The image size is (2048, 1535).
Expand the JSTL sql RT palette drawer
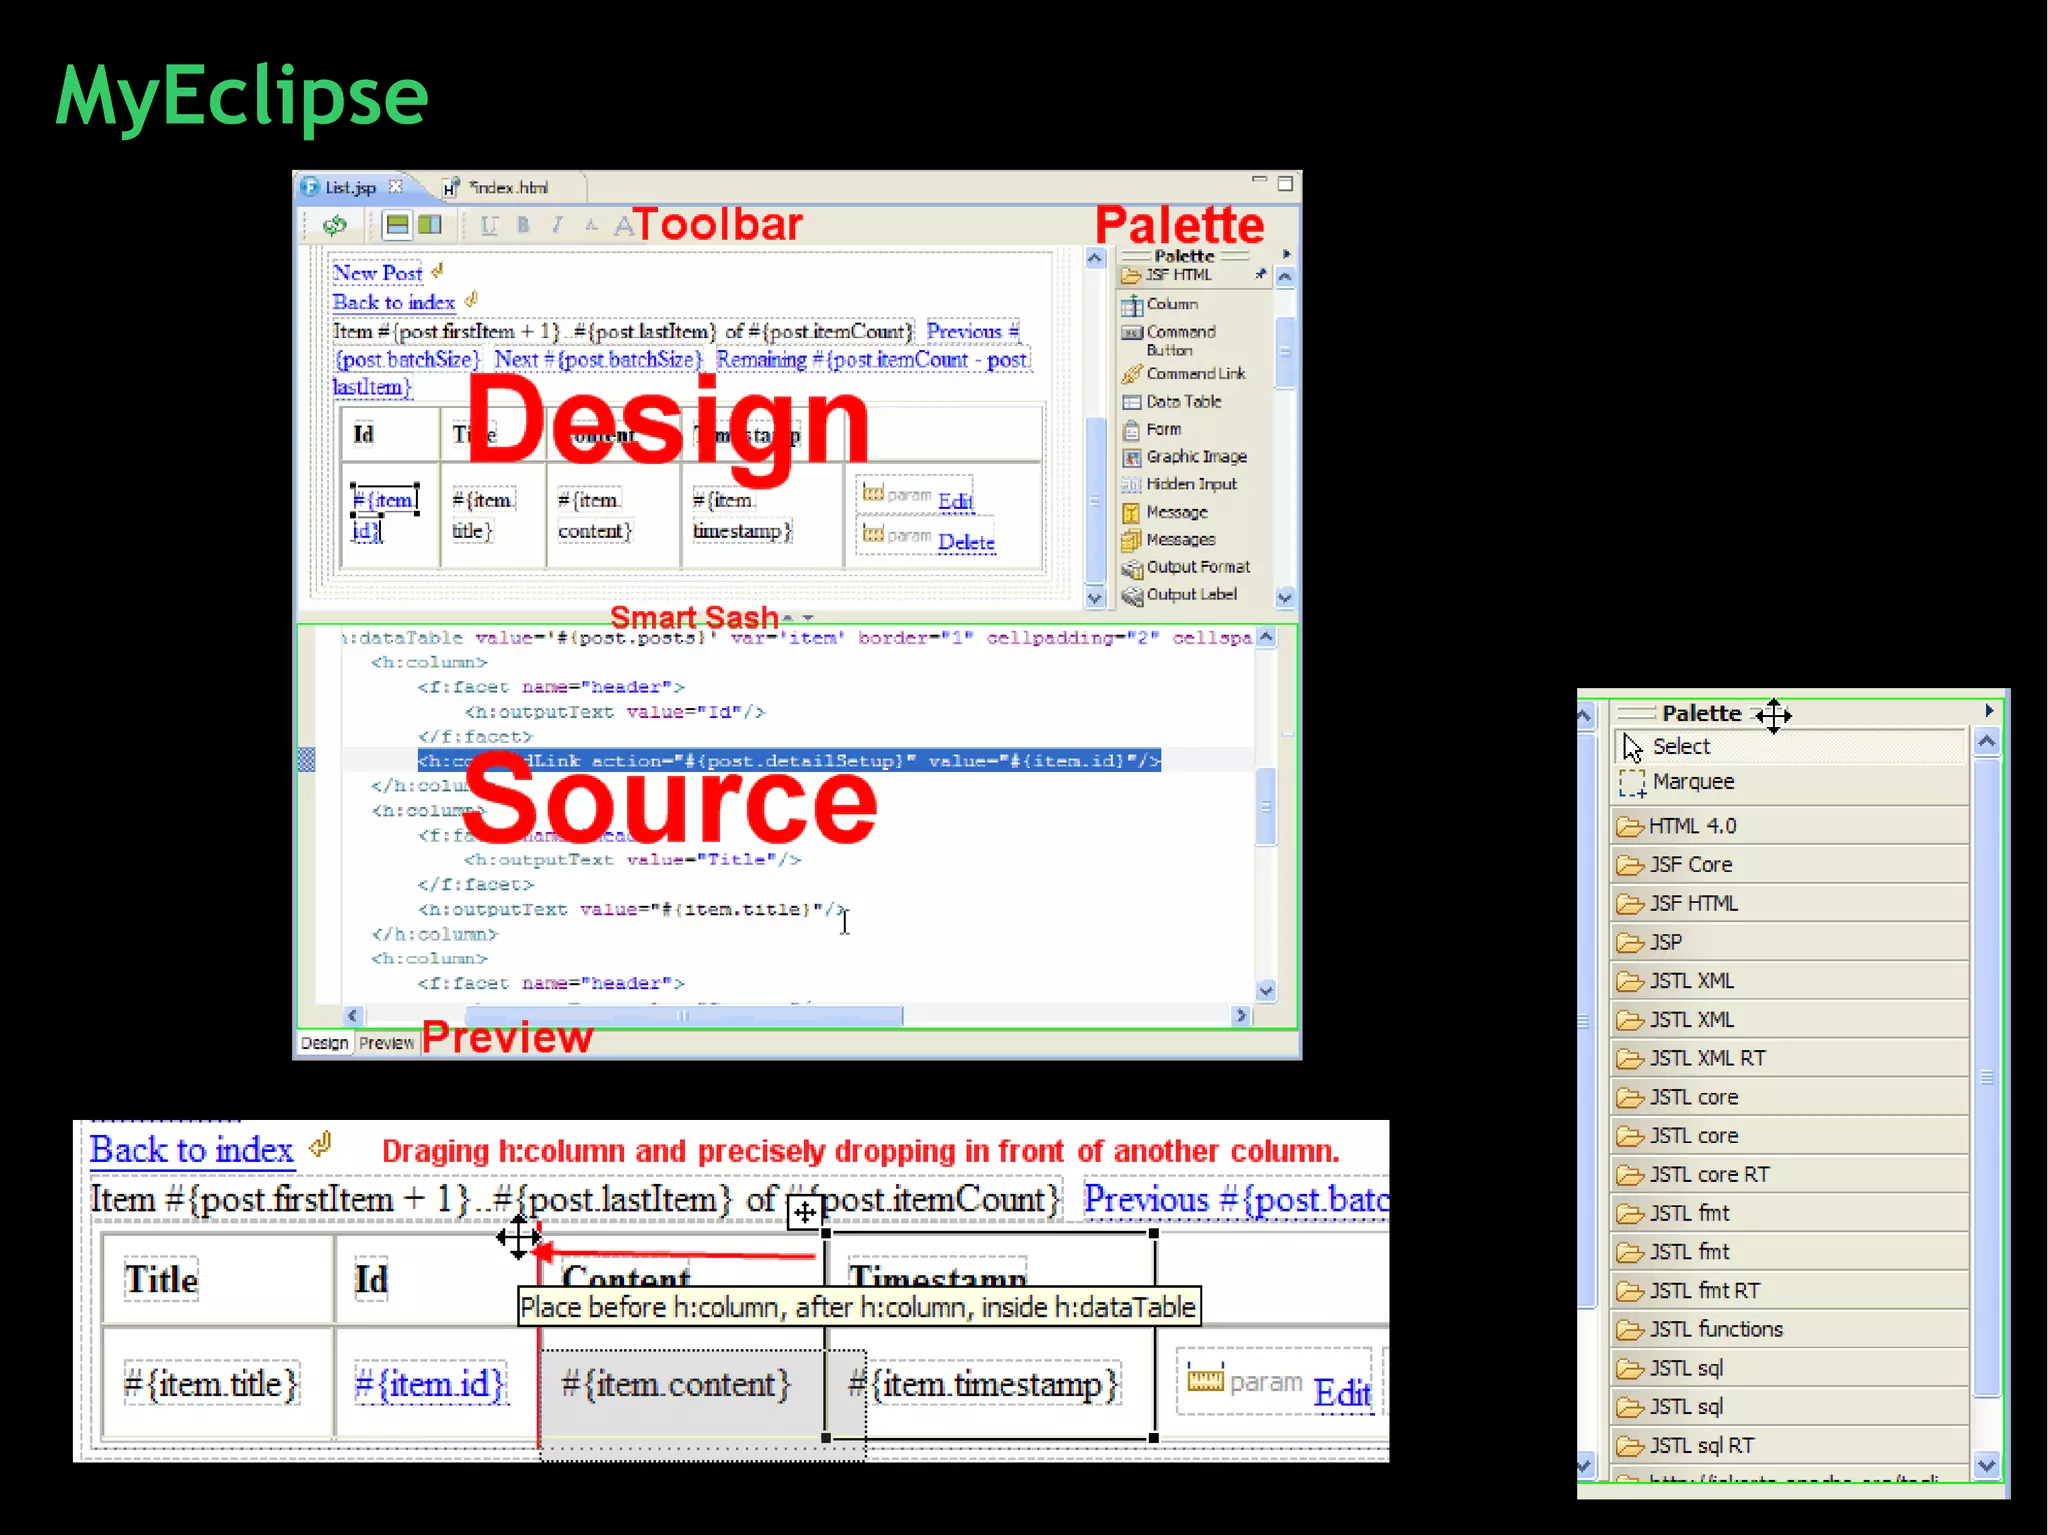[x=1790, y=1446]
